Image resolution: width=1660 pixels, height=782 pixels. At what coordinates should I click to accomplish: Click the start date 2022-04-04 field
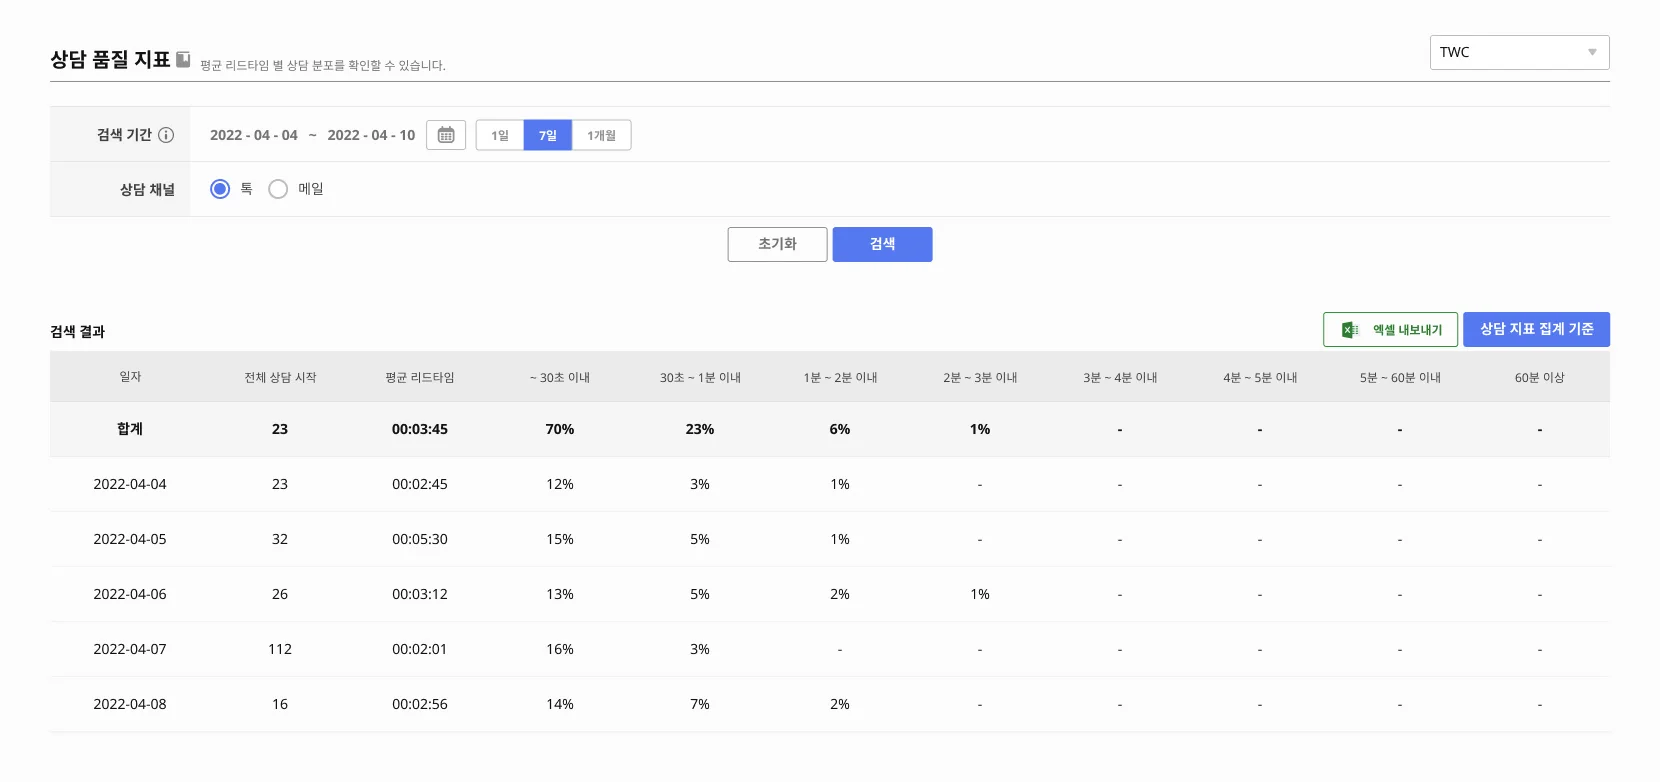(x=254, y=135)
